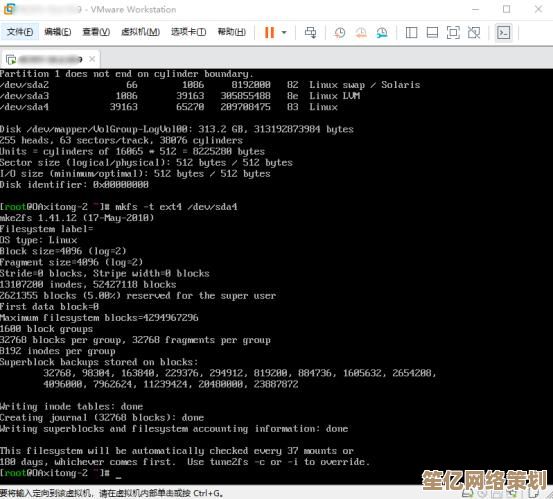Image resolution: width=553 pixels, height=499 pixels.
Task: Revert virtual machine to previous snapshot
Action: pos(361,32)
